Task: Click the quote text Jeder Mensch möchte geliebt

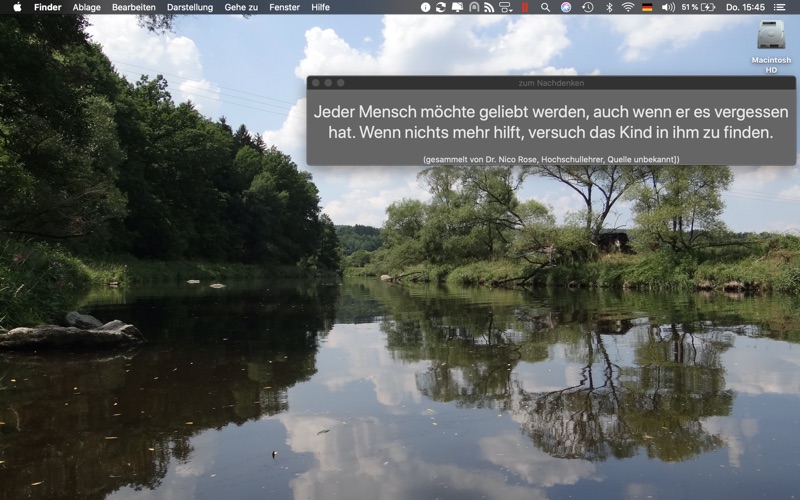Action: click(x=551, y=122)
